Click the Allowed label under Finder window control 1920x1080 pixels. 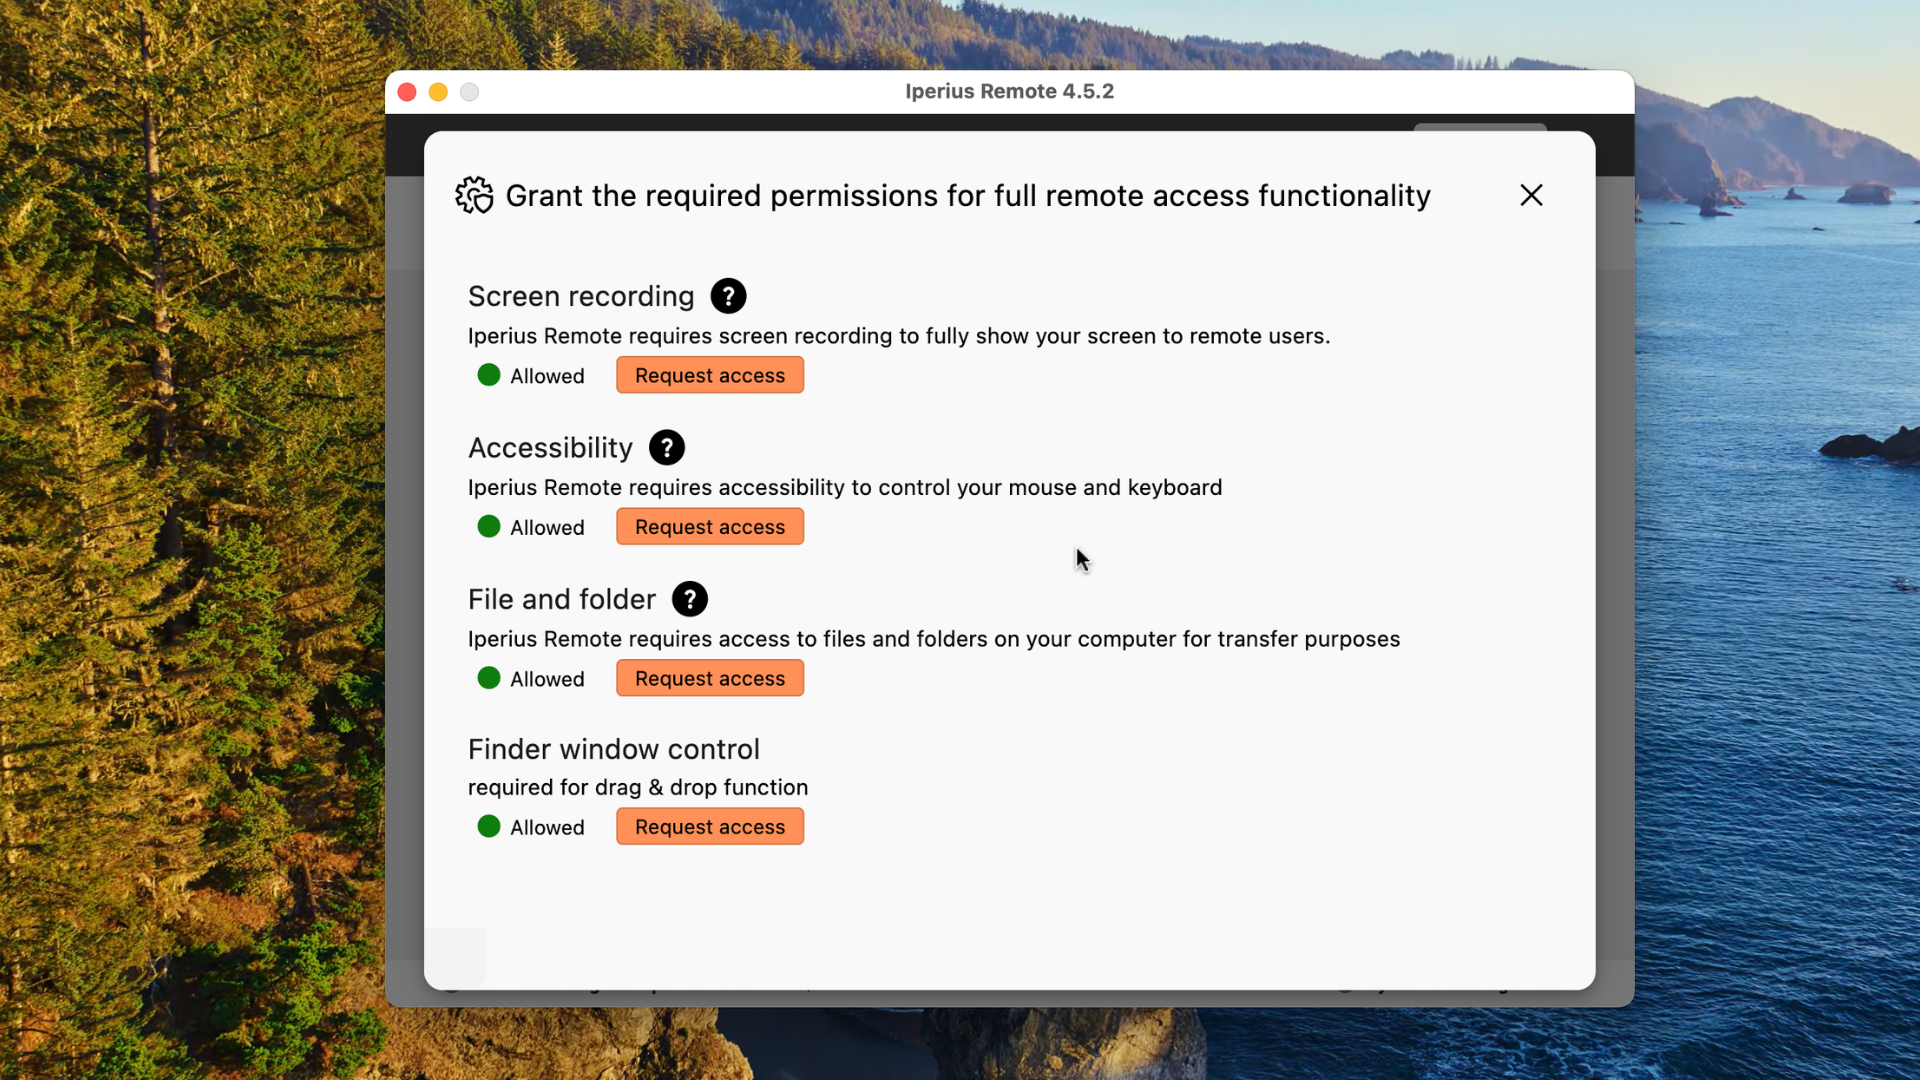point(547,827)
